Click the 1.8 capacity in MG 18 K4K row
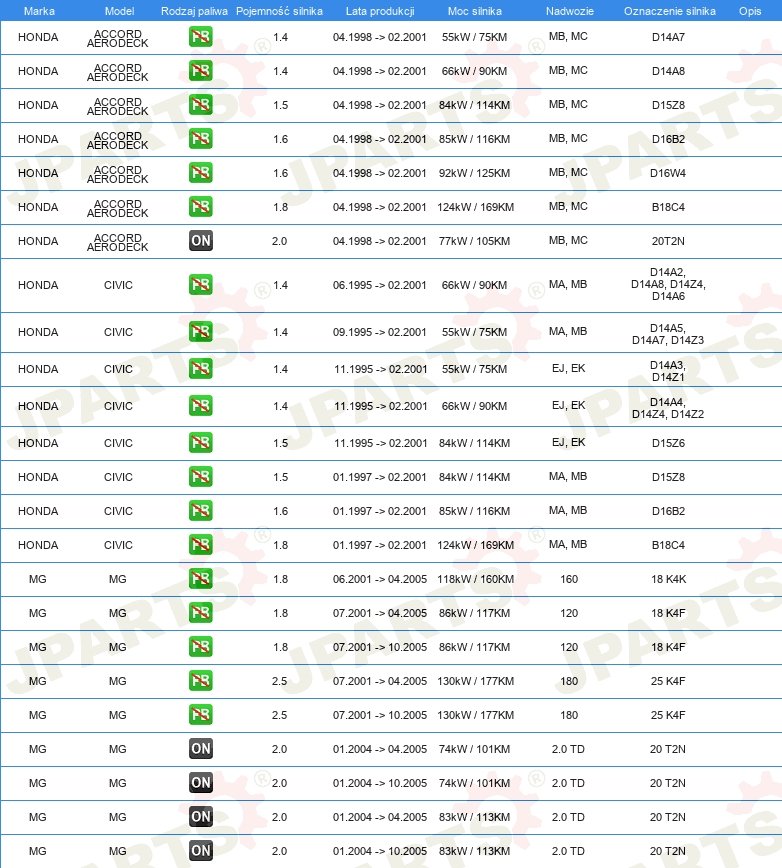 click(281, 580)
